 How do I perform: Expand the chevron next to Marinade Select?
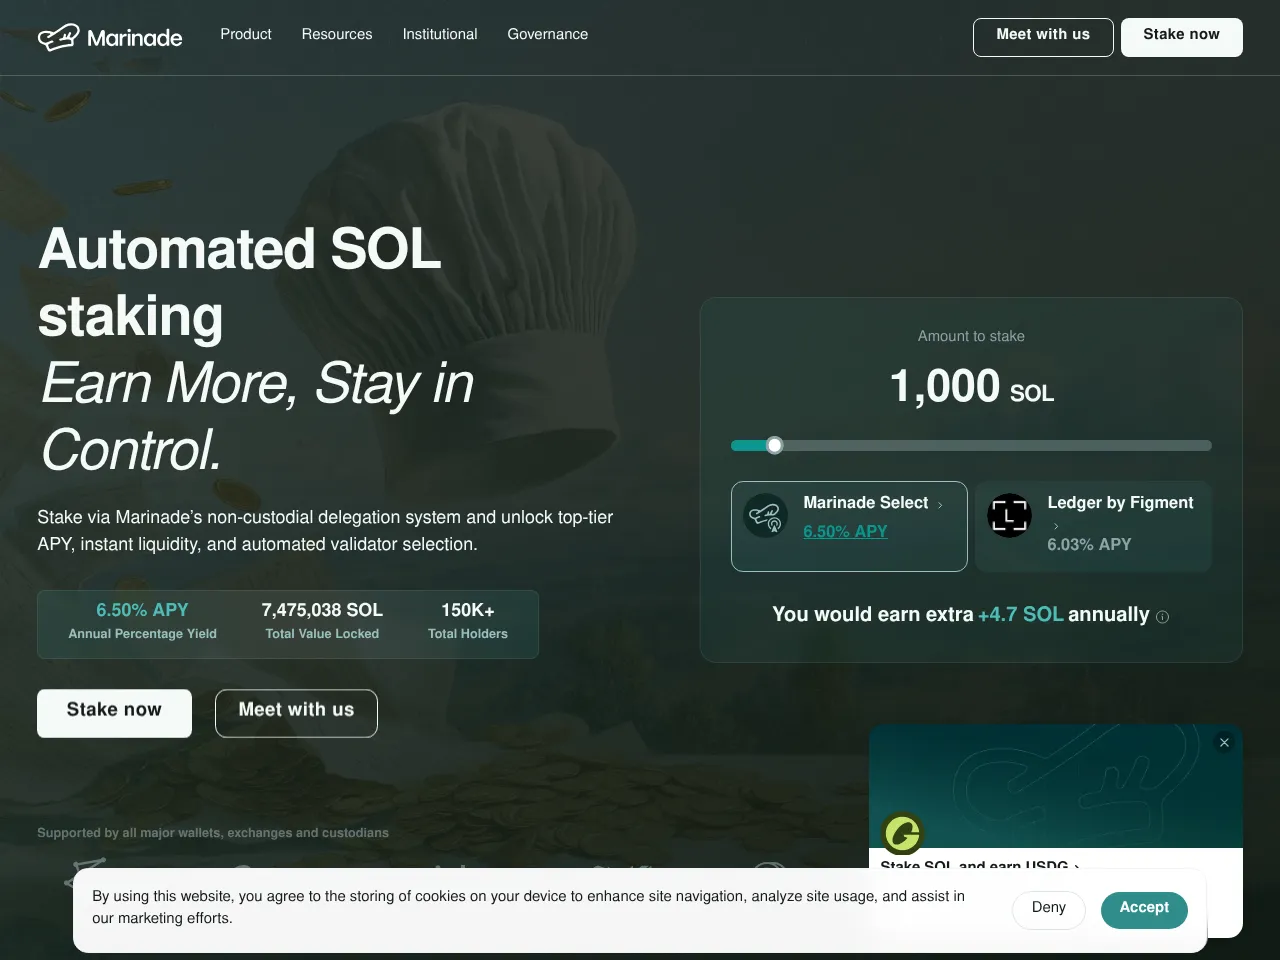tap(940, 505)
